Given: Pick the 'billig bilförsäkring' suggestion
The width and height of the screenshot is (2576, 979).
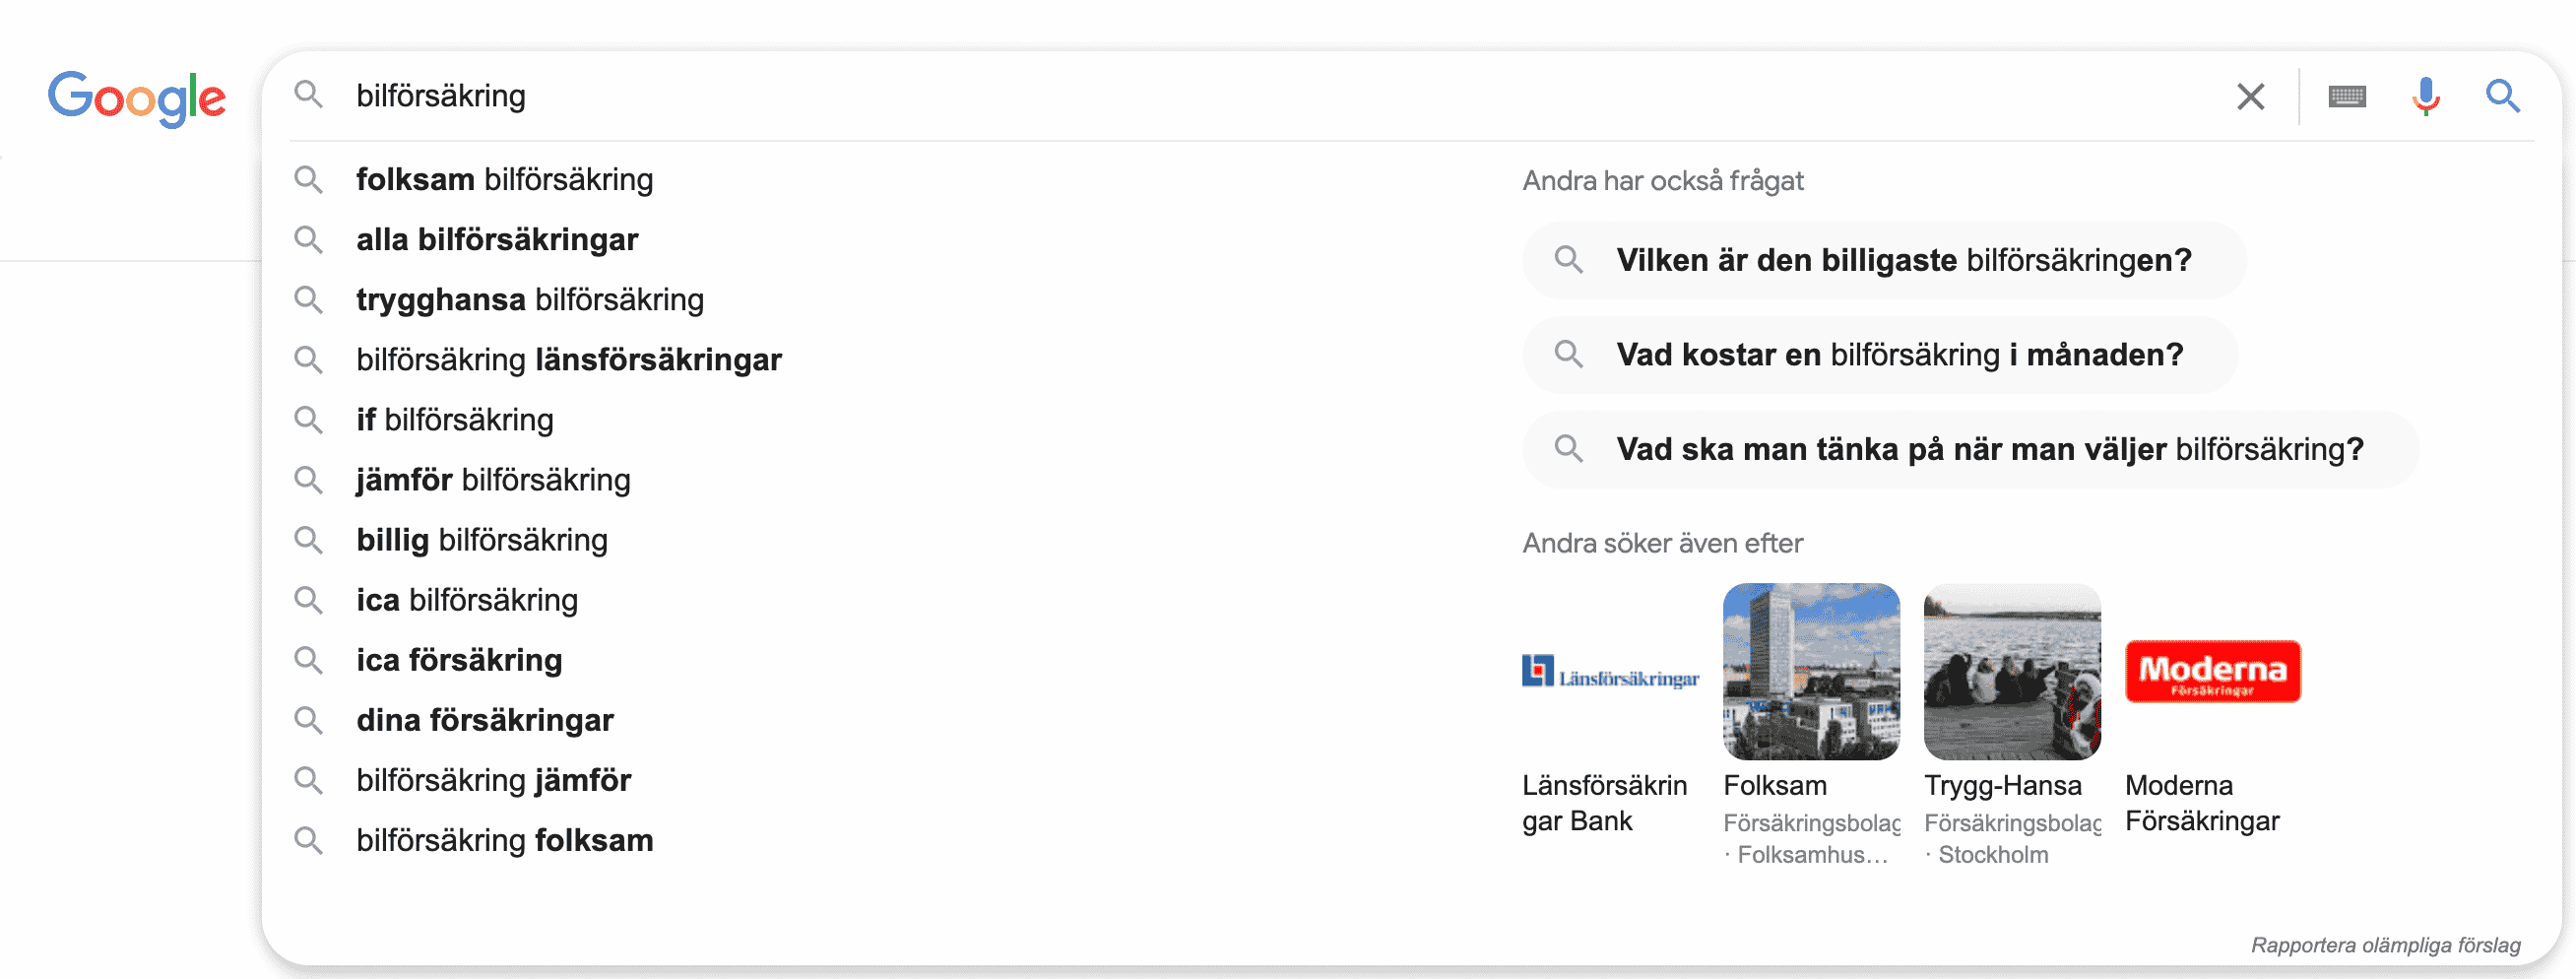Looking at the screenshot, I should click(482, 540).
